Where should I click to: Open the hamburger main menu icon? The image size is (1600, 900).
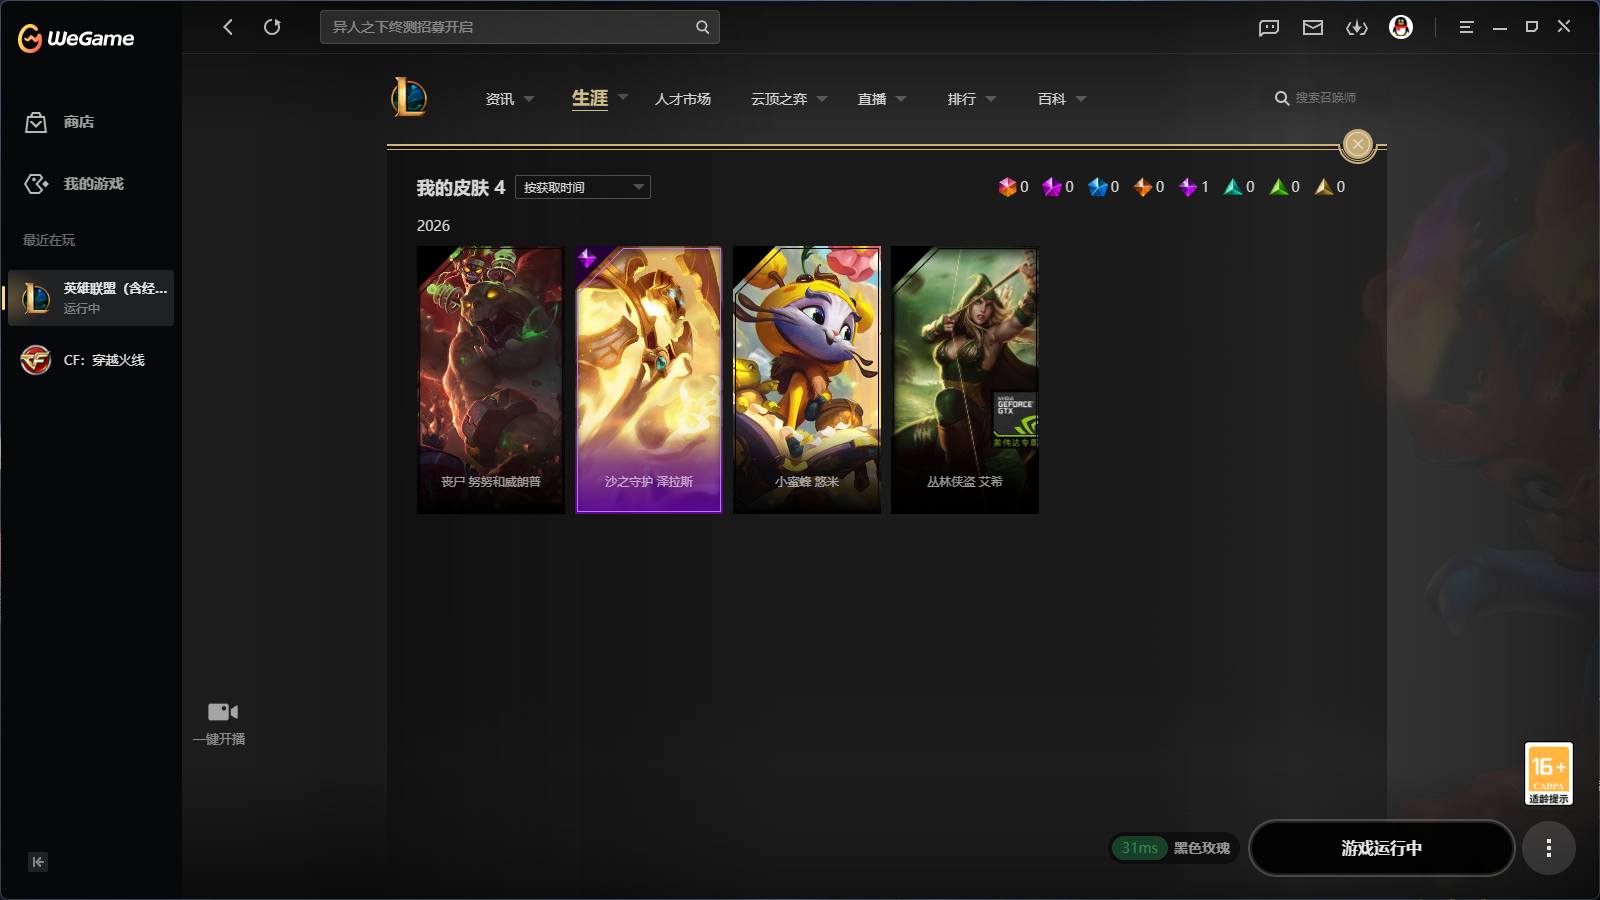click(x=1466, y=27)
